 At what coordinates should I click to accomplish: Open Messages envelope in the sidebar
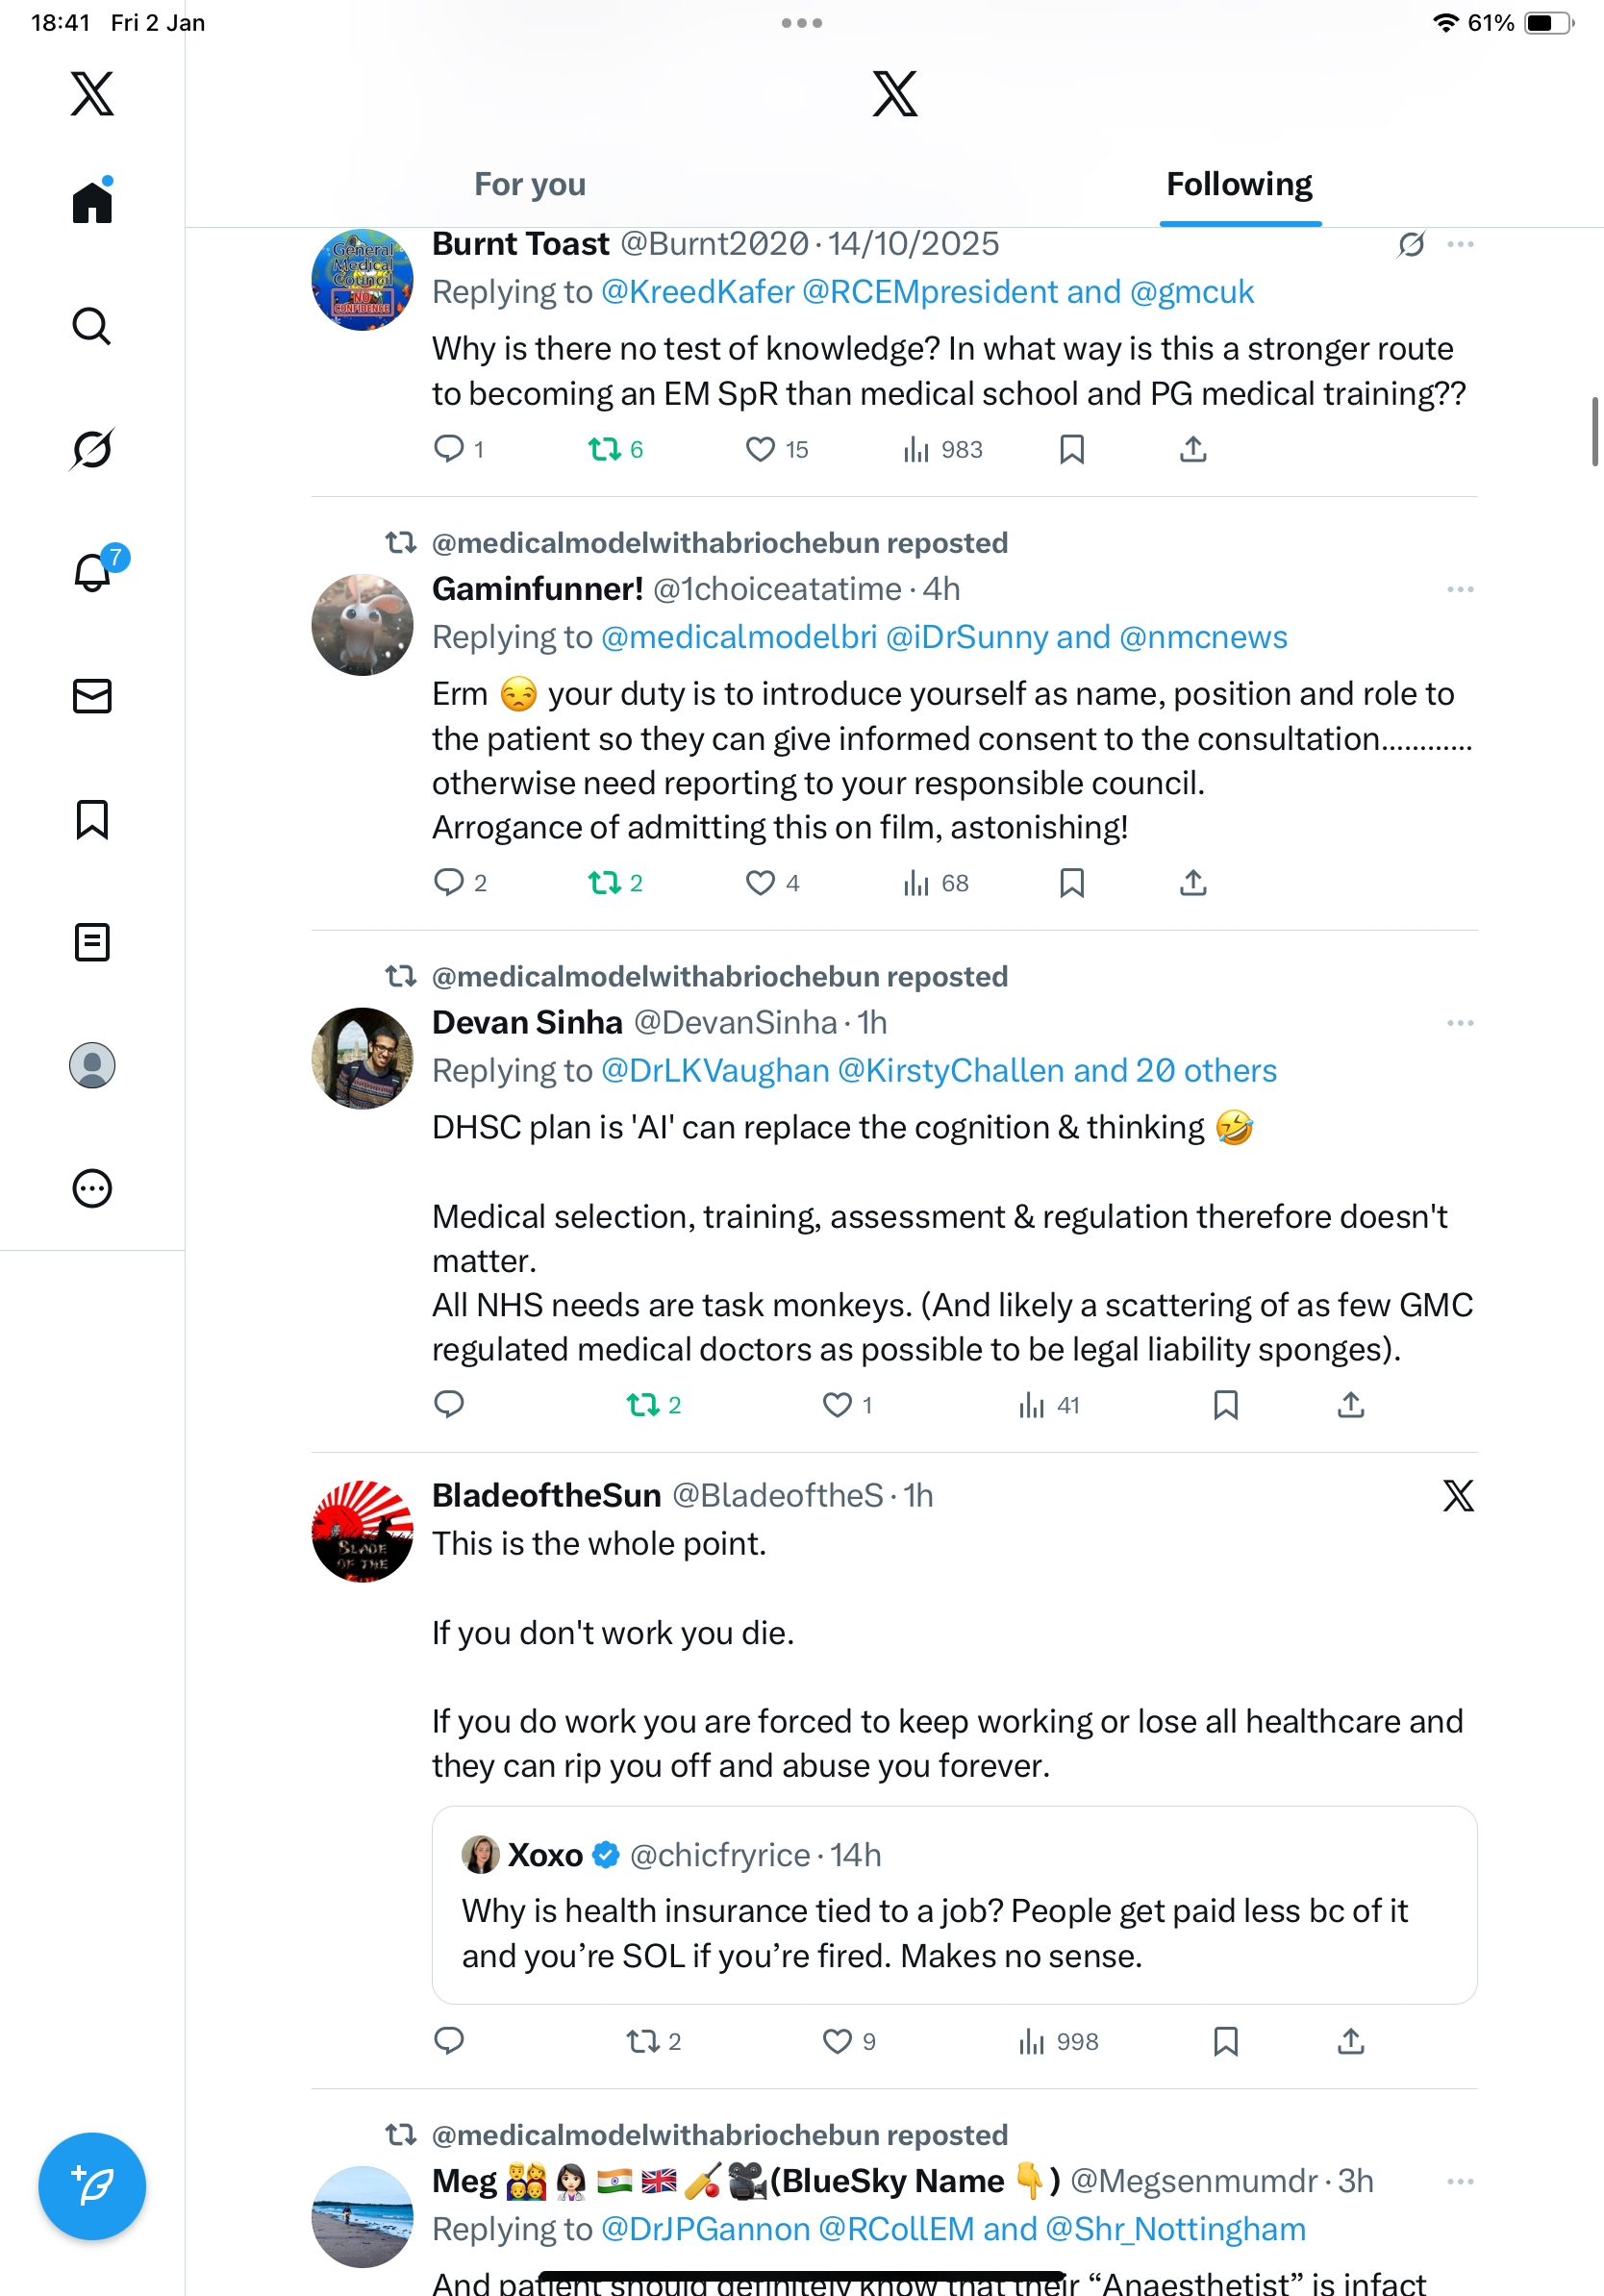[92, 696]
